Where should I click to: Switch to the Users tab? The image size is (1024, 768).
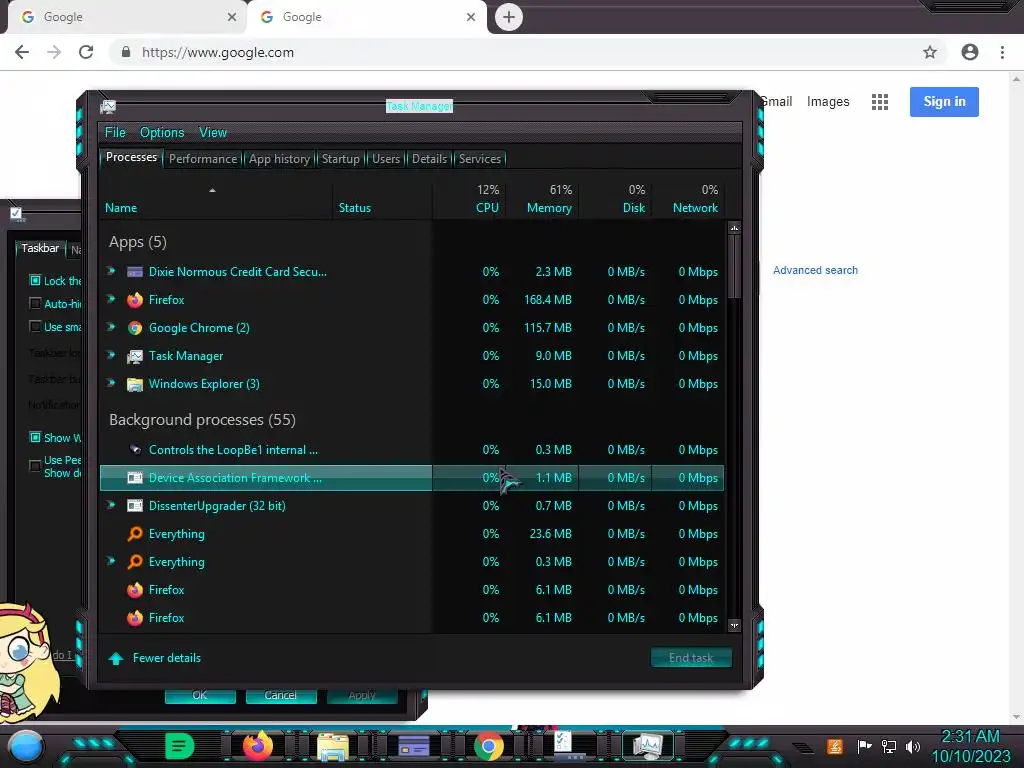pyautogui.click(x=385, y=159)
